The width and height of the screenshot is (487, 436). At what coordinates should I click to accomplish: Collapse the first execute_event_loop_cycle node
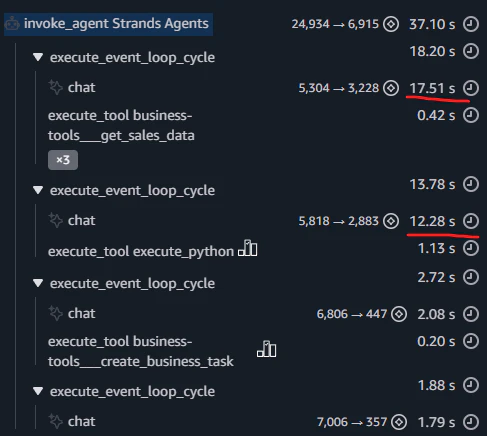tap(38, 57)
